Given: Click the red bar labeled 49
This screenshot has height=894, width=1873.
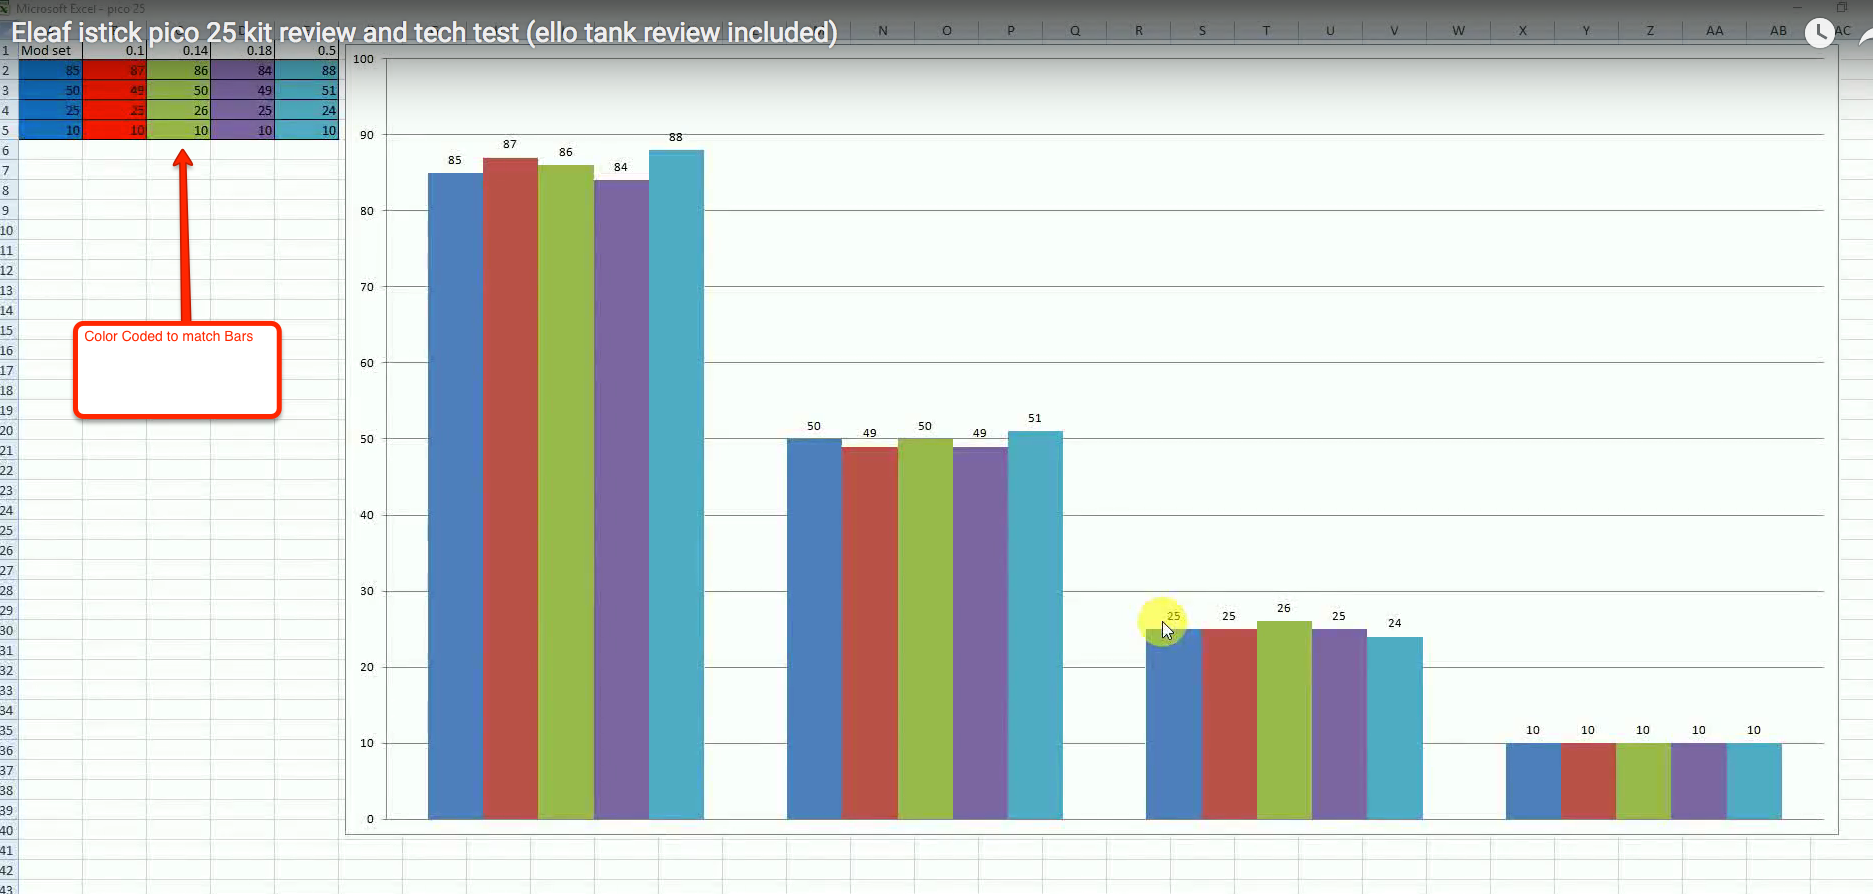Looking at the screenshot, I should tap(869, 632).
